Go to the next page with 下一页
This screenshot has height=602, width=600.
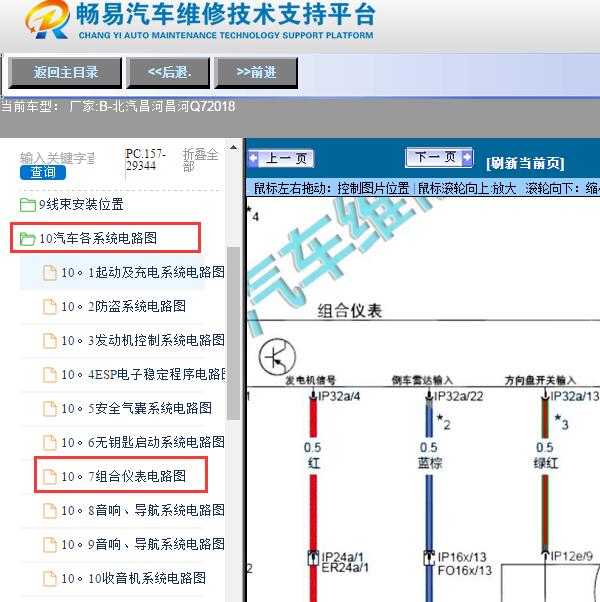[439, 157]
